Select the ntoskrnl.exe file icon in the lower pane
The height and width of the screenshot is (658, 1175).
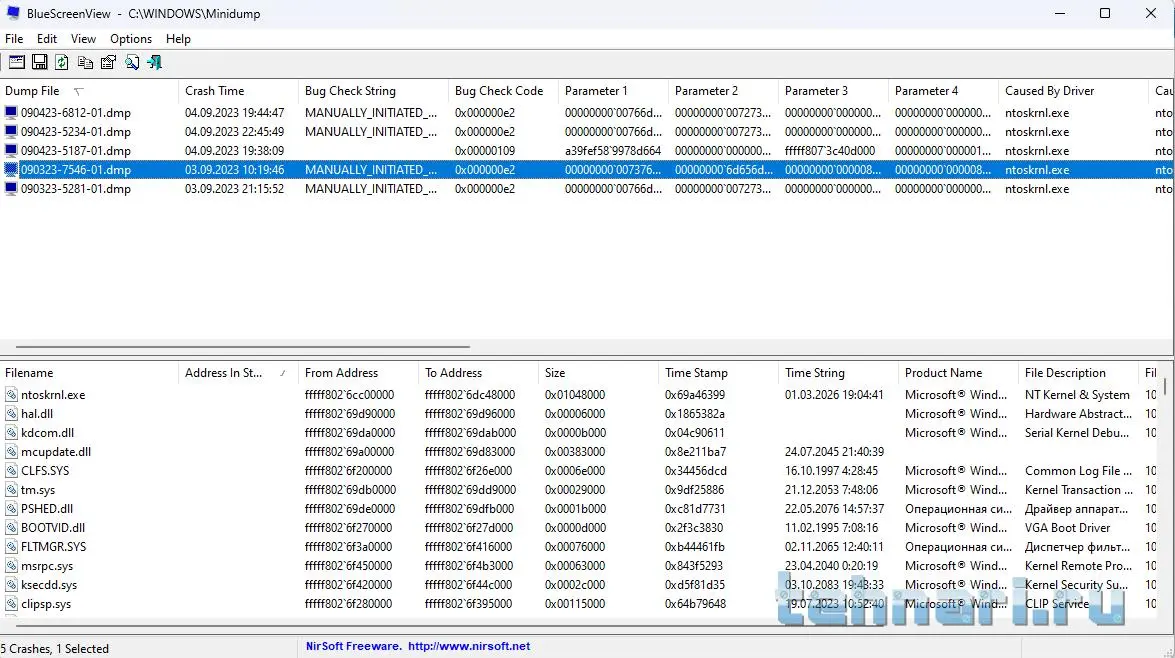[12, 395]
